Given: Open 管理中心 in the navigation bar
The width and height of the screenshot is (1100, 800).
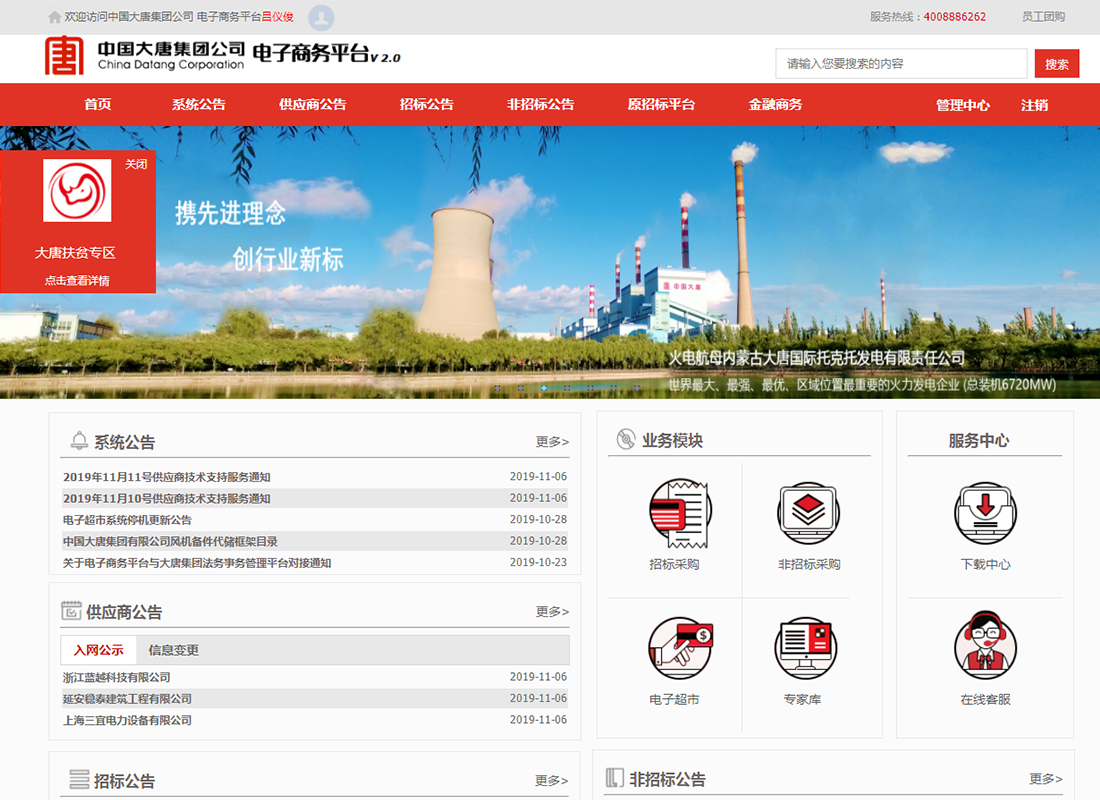Looking at the screenshot, I should point(962,105).
